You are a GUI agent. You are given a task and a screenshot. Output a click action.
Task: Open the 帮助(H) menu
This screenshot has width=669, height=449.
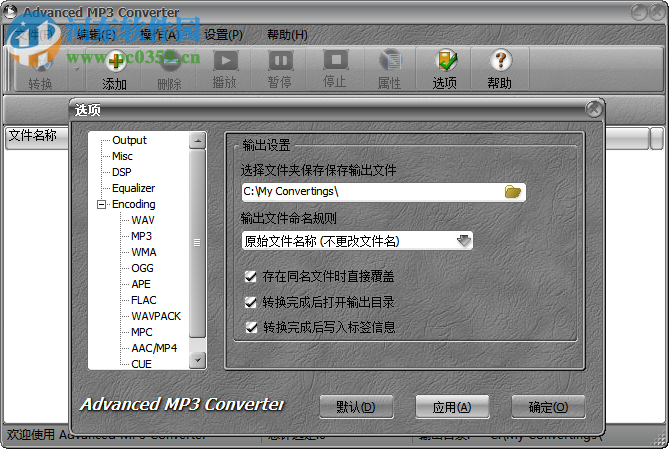(287, 35)
